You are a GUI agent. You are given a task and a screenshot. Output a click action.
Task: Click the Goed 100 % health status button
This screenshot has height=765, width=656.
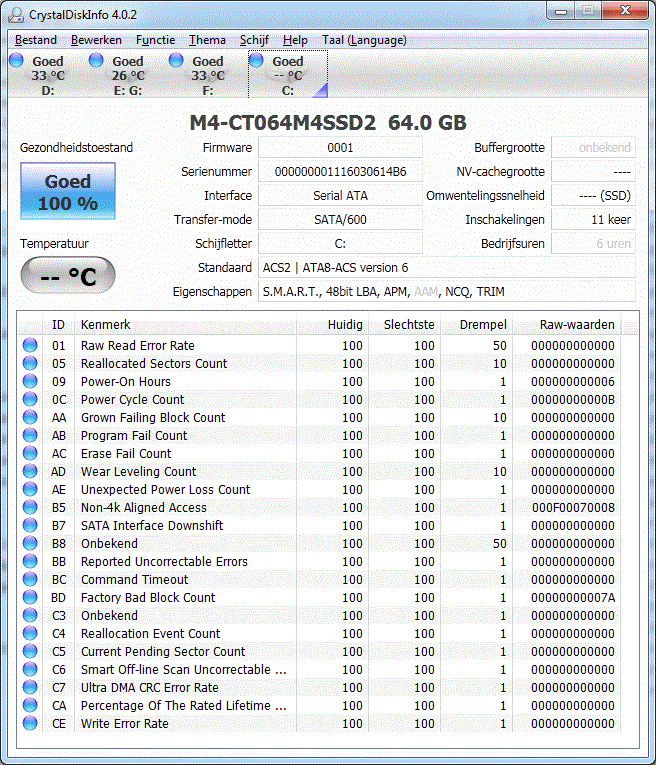pos(68,191)
